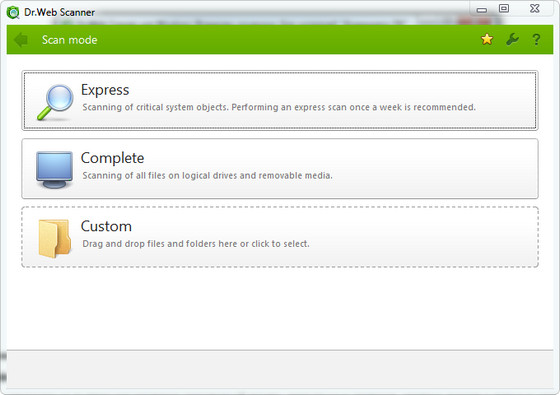Go back using the green arrow
This screenshot has height=395, width=560.
click(21, 40)
